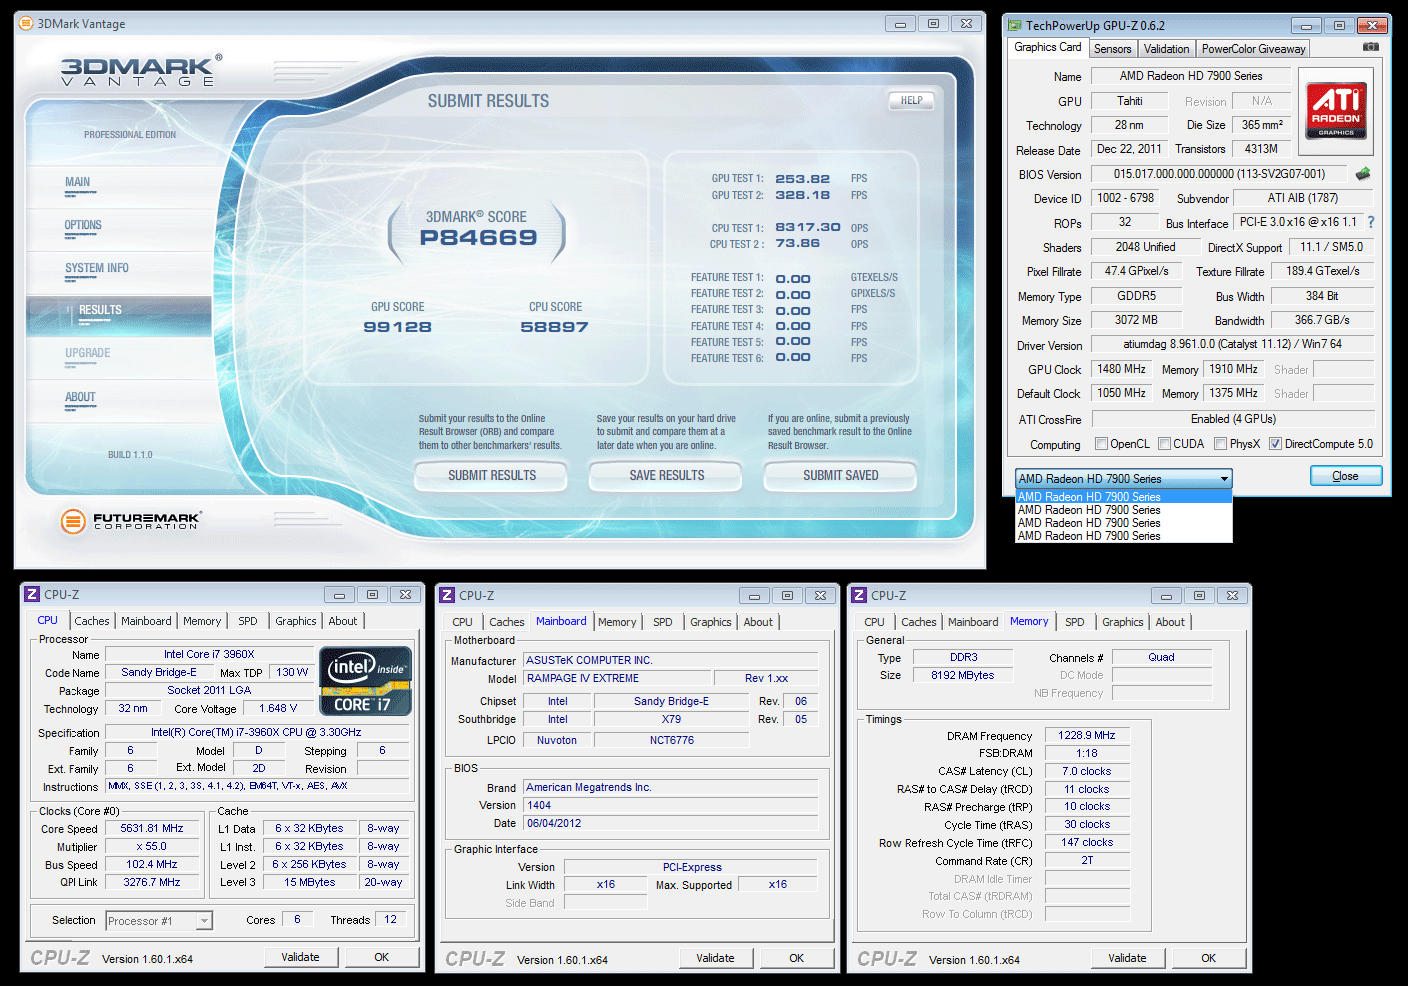Click the Close button in GPU-Z
Image resolution: width=1408 pixels, height=986 pixels.
tap(1346, 476)
